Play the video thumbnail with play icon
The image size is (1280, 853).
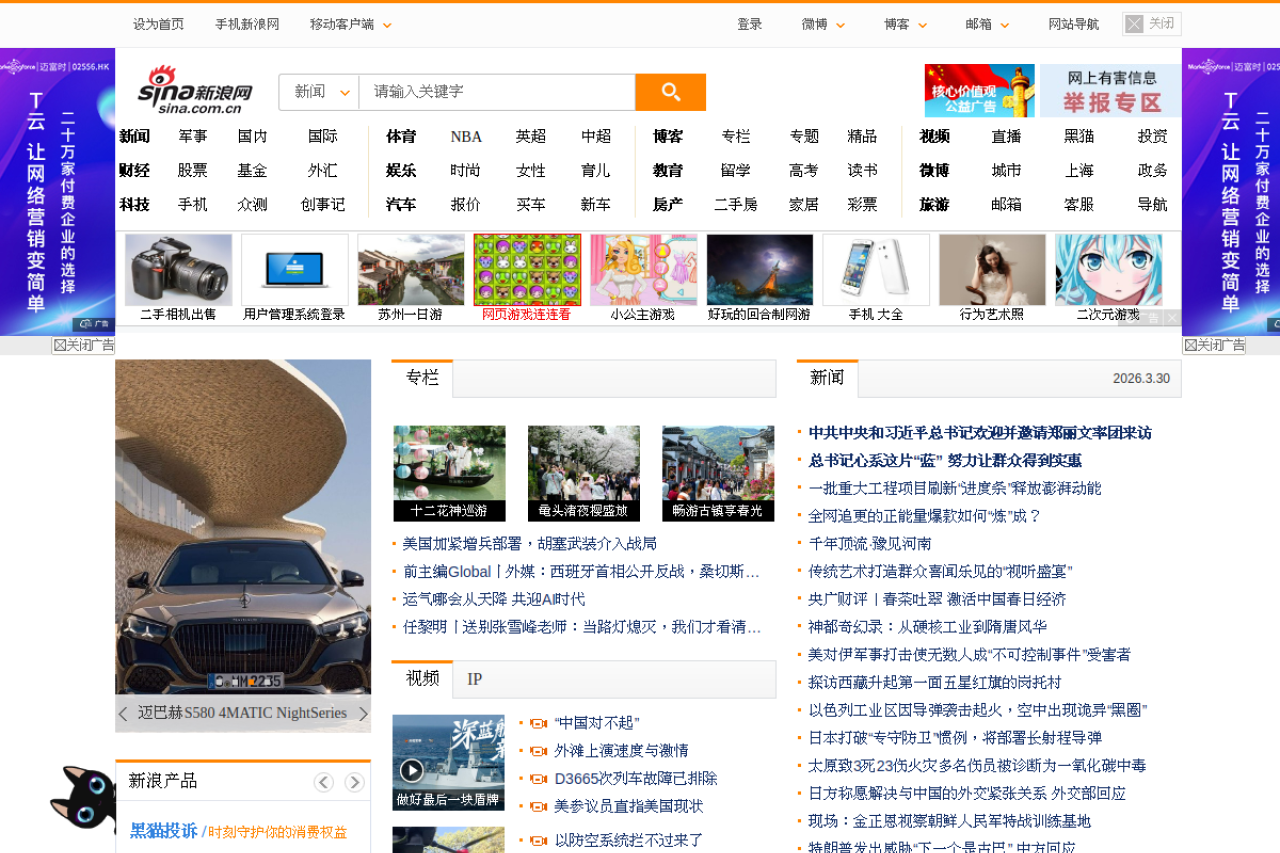pos(411,770)
